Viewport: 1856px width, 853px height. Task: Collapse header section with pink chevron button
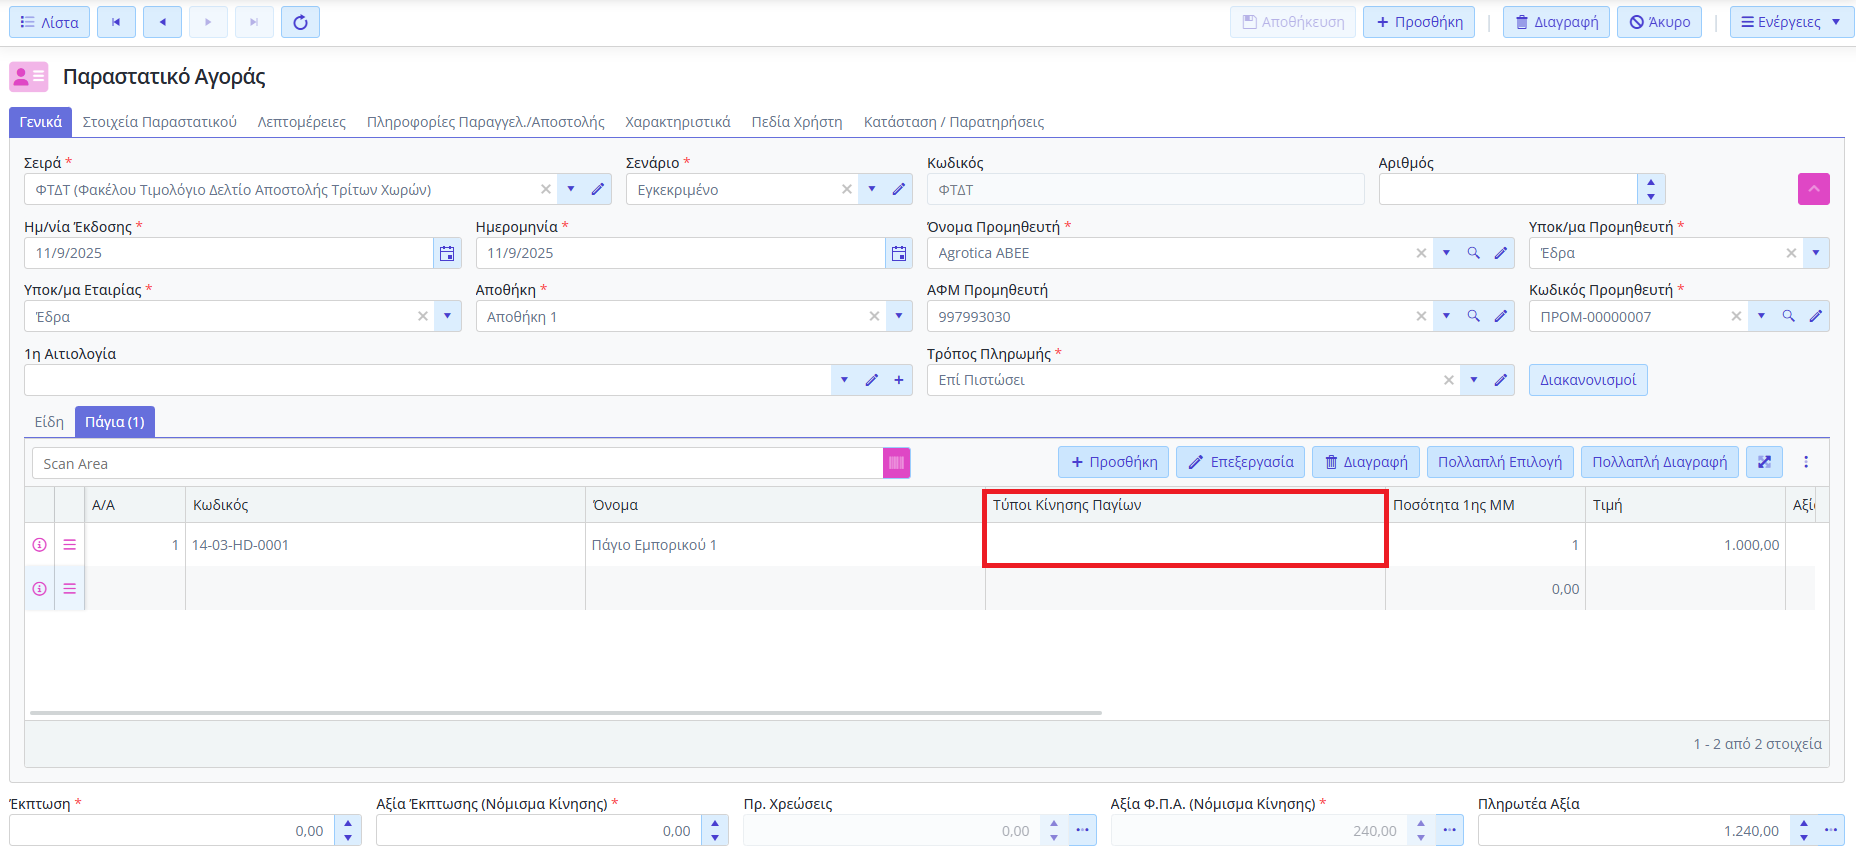click(x=1813, y=189)
